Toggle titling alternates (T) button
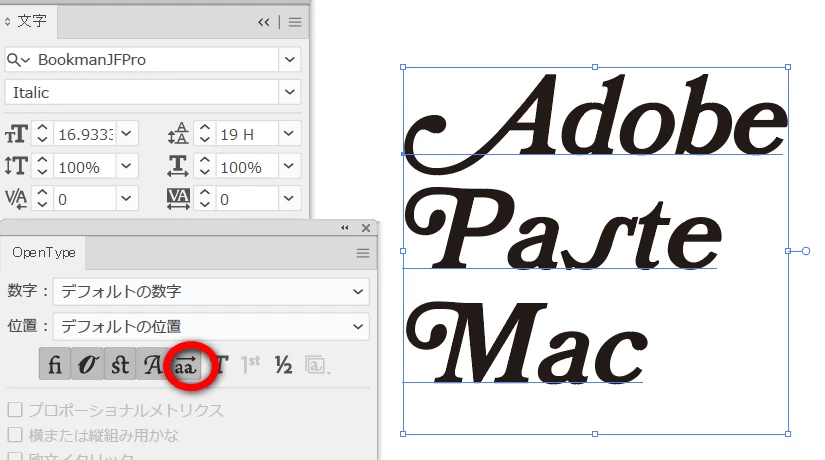The width and height of the screenshot is (825, 460). tap(222, 364)
